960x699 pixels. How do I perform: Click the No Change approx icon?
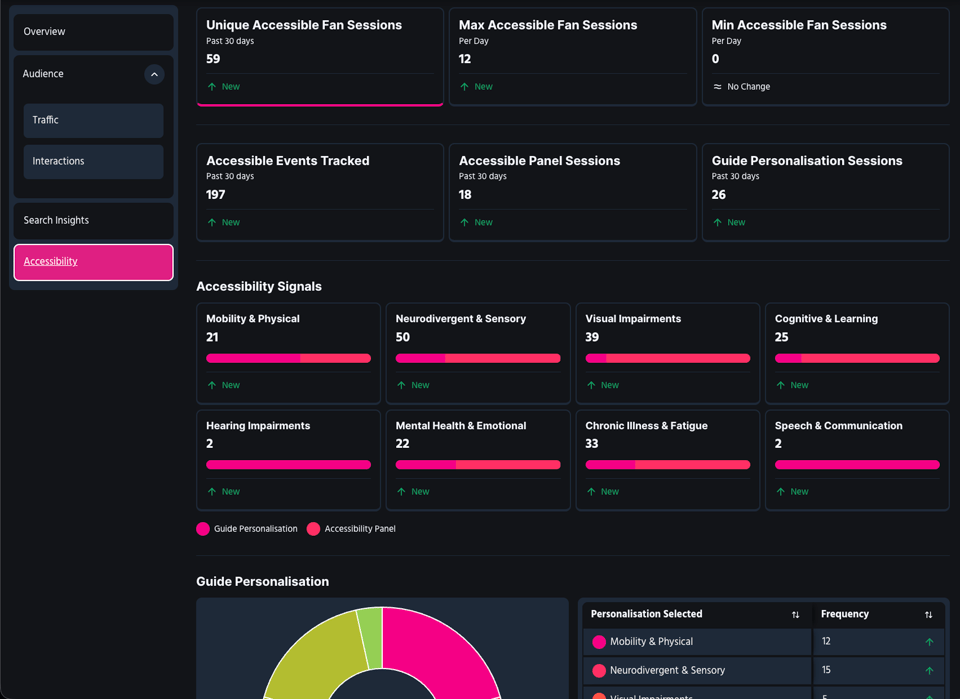point(718,87)
